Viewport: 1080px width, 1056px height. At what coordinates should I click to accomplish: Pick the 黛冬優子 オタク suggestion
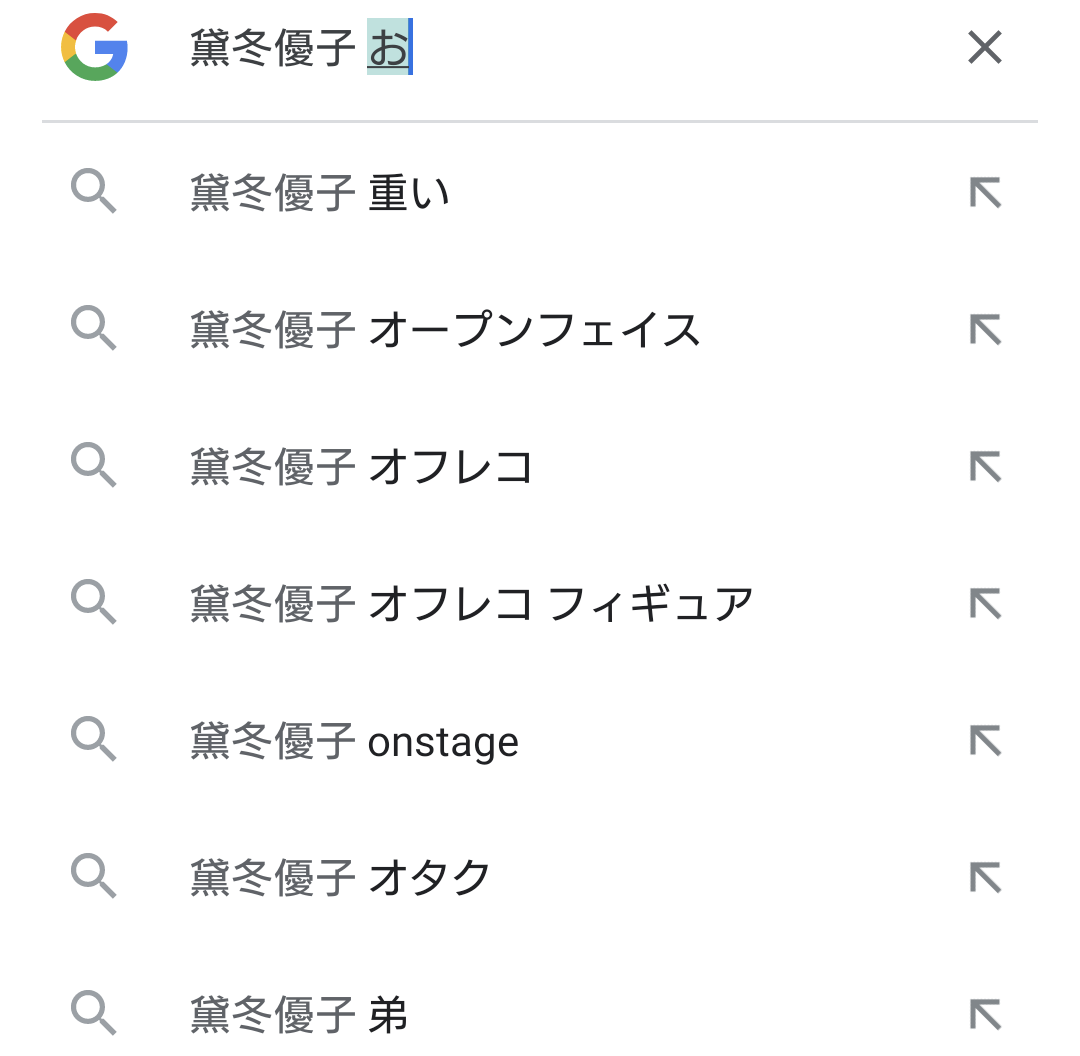coord(341,879)
